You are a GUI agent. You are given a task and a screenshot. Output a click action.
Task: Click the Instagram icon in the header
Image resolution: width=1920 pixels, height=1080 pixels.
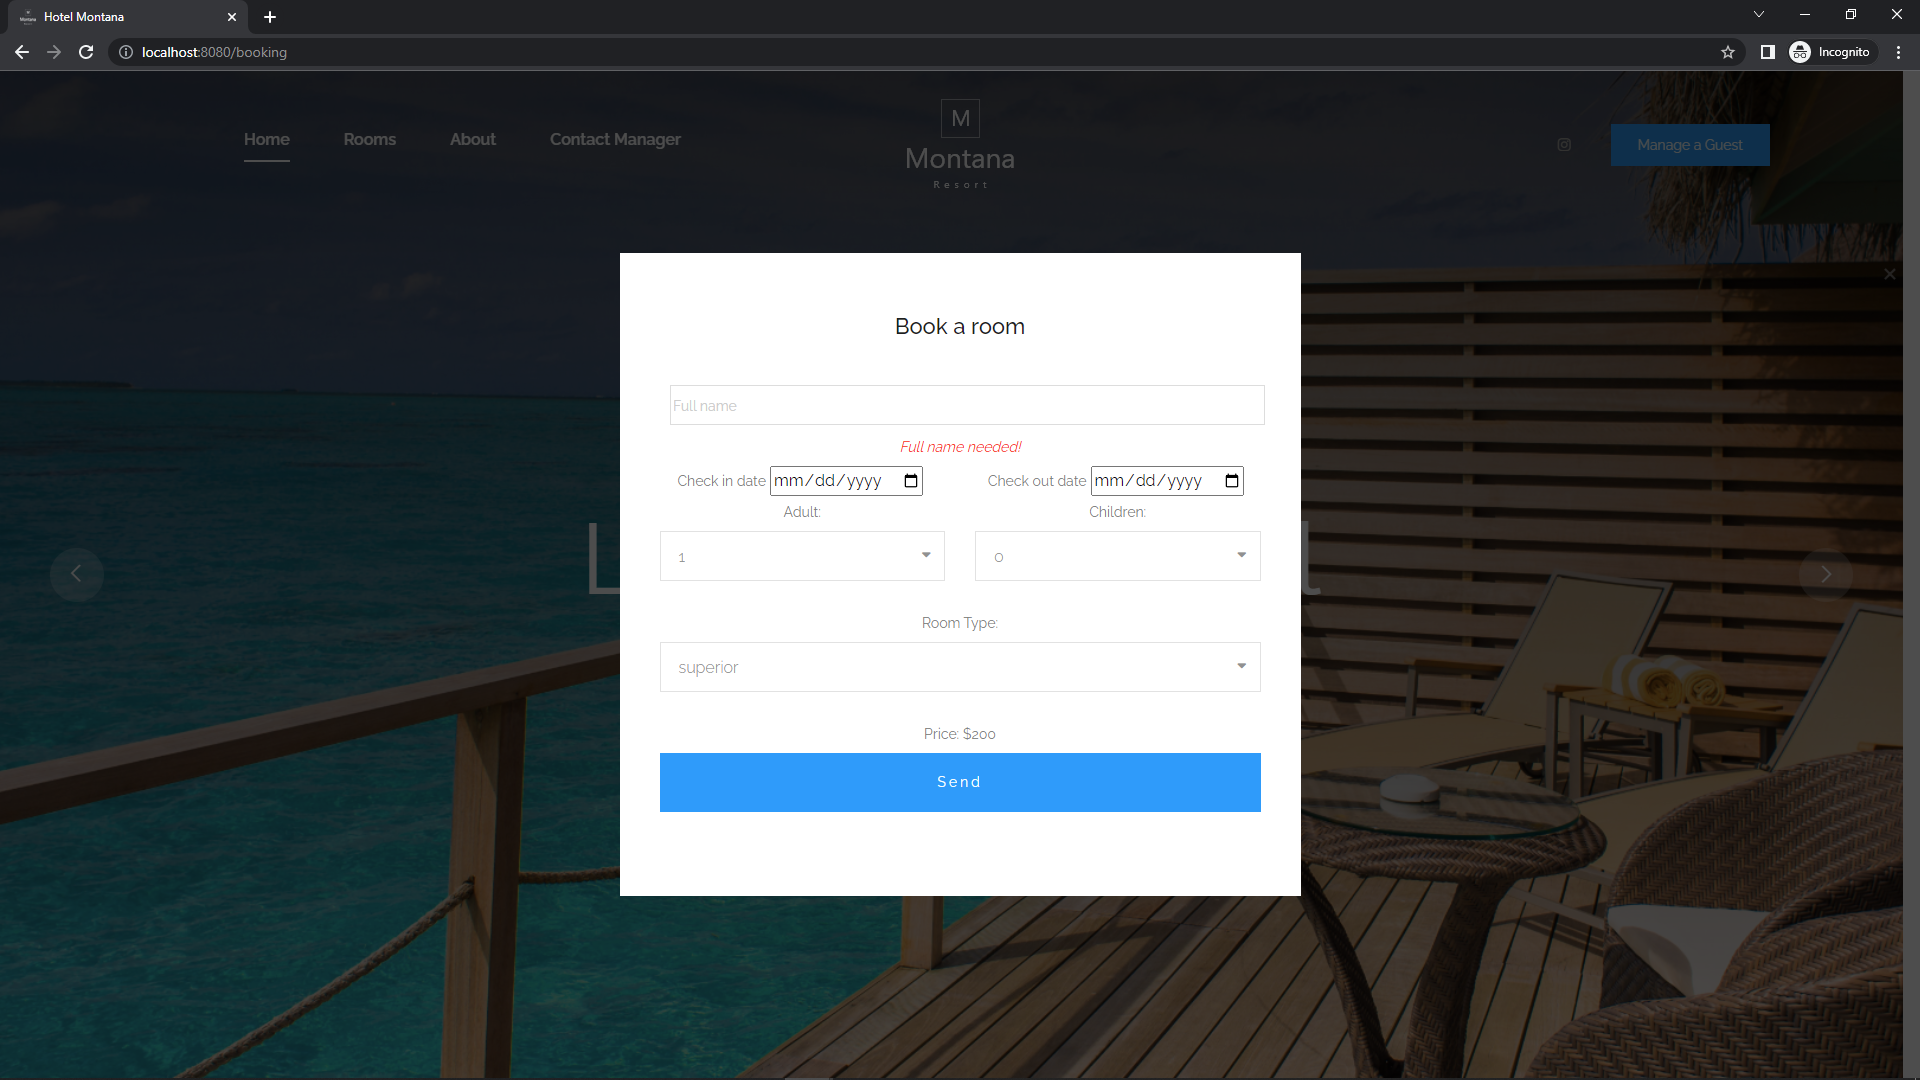[1564, 144]
